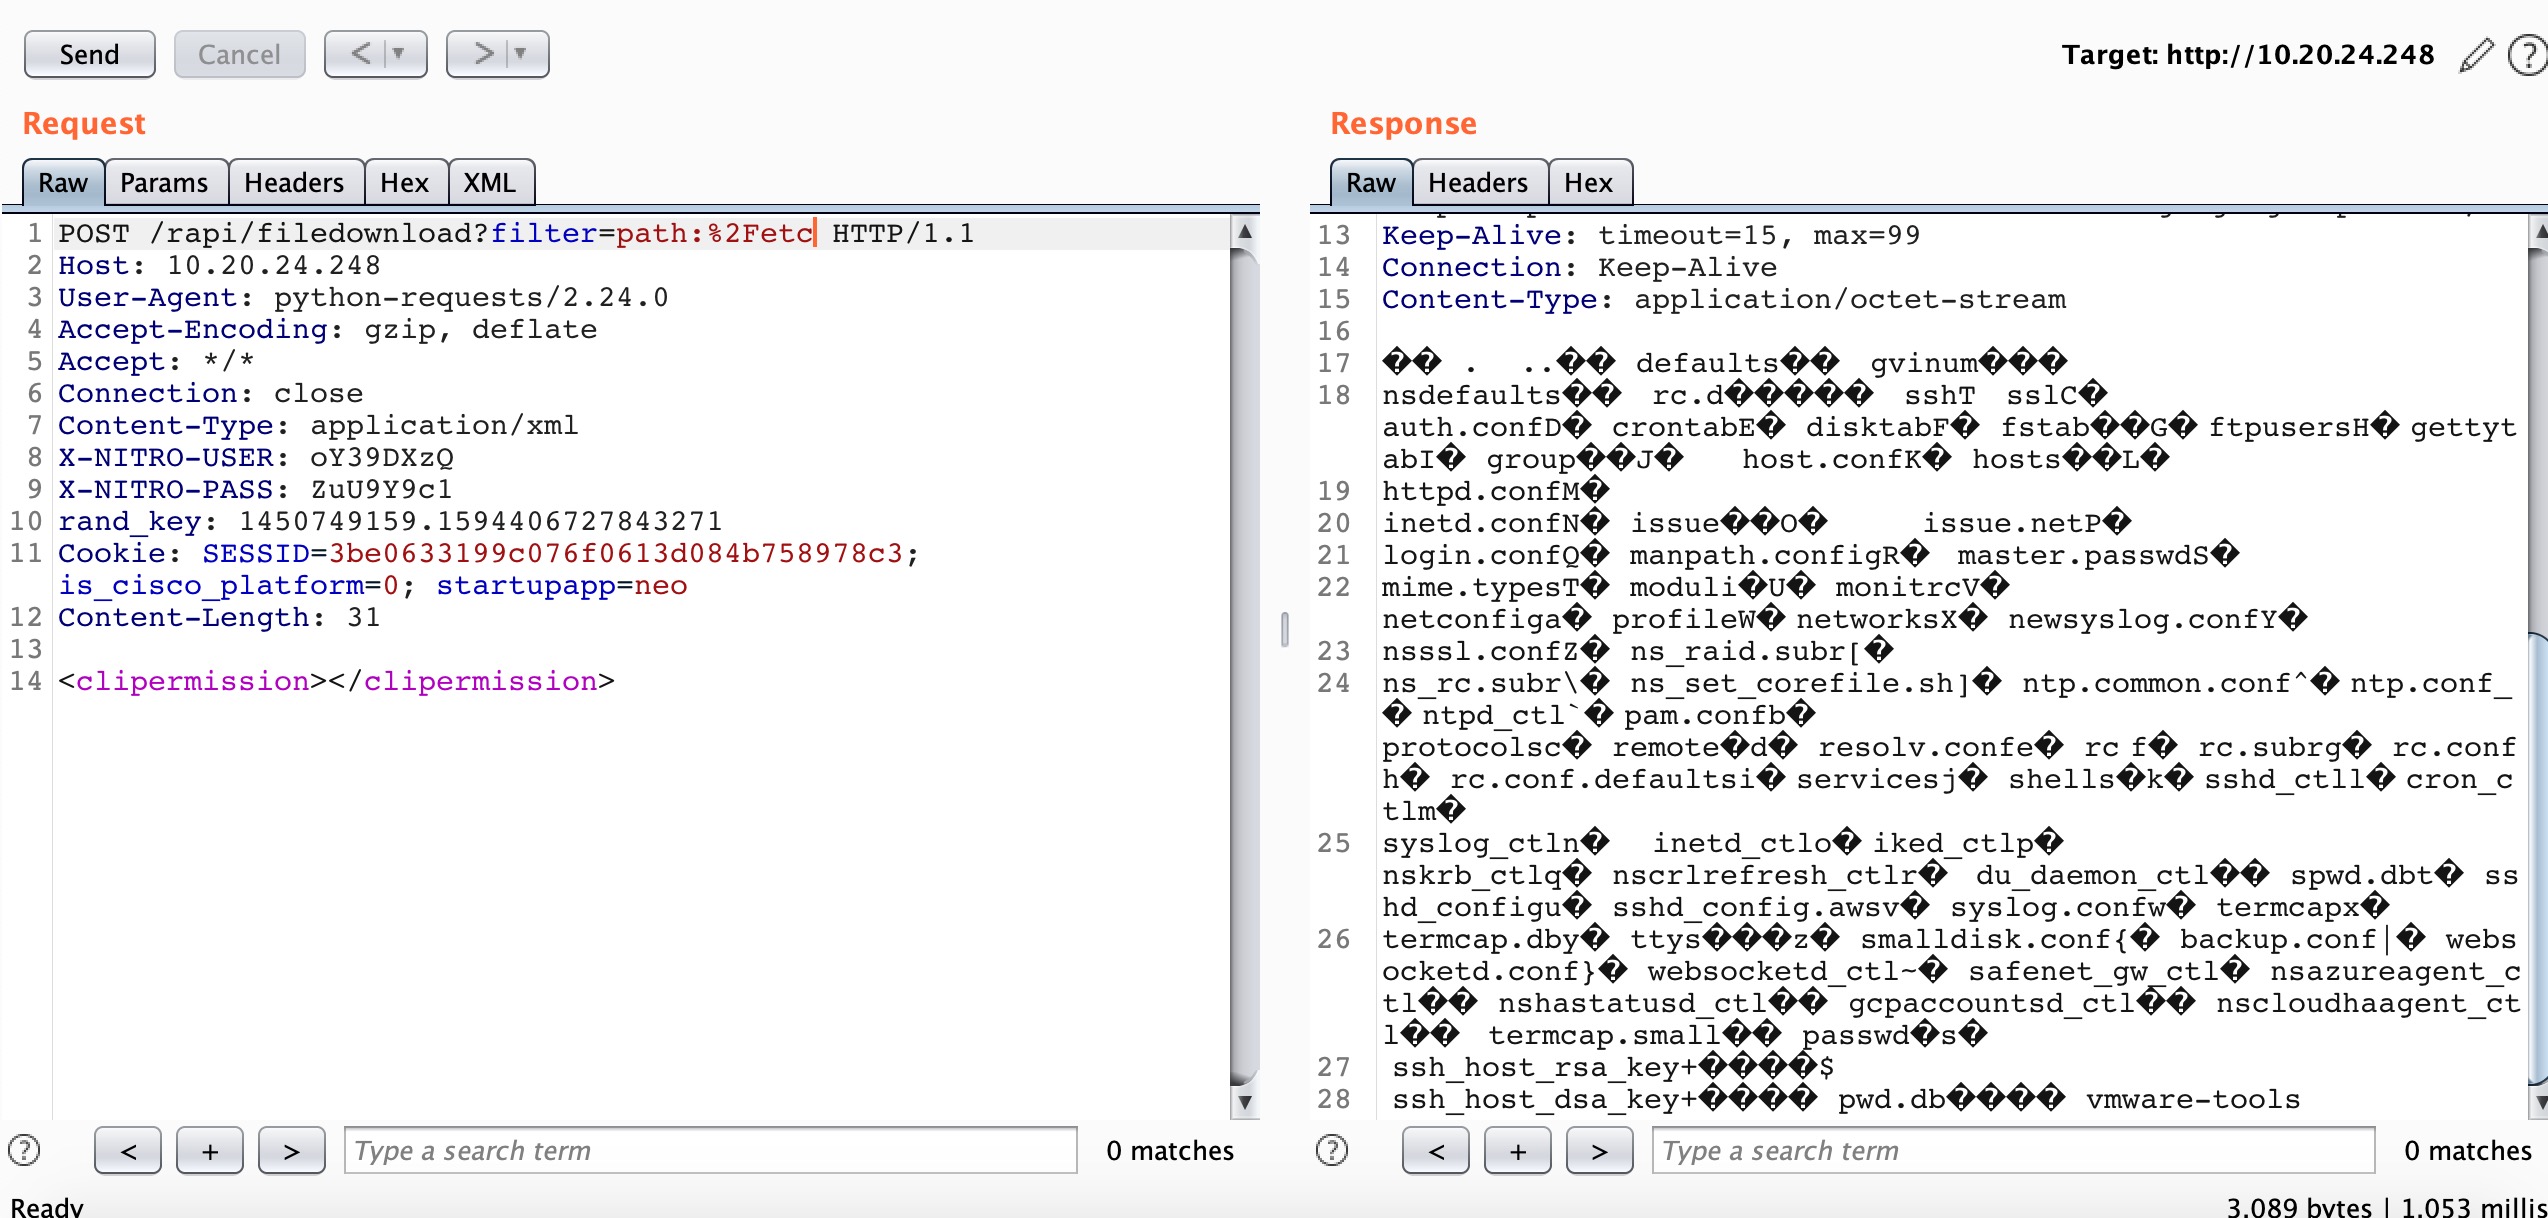
Task: Click the Cancel button
Action: (x=239, y=54)
